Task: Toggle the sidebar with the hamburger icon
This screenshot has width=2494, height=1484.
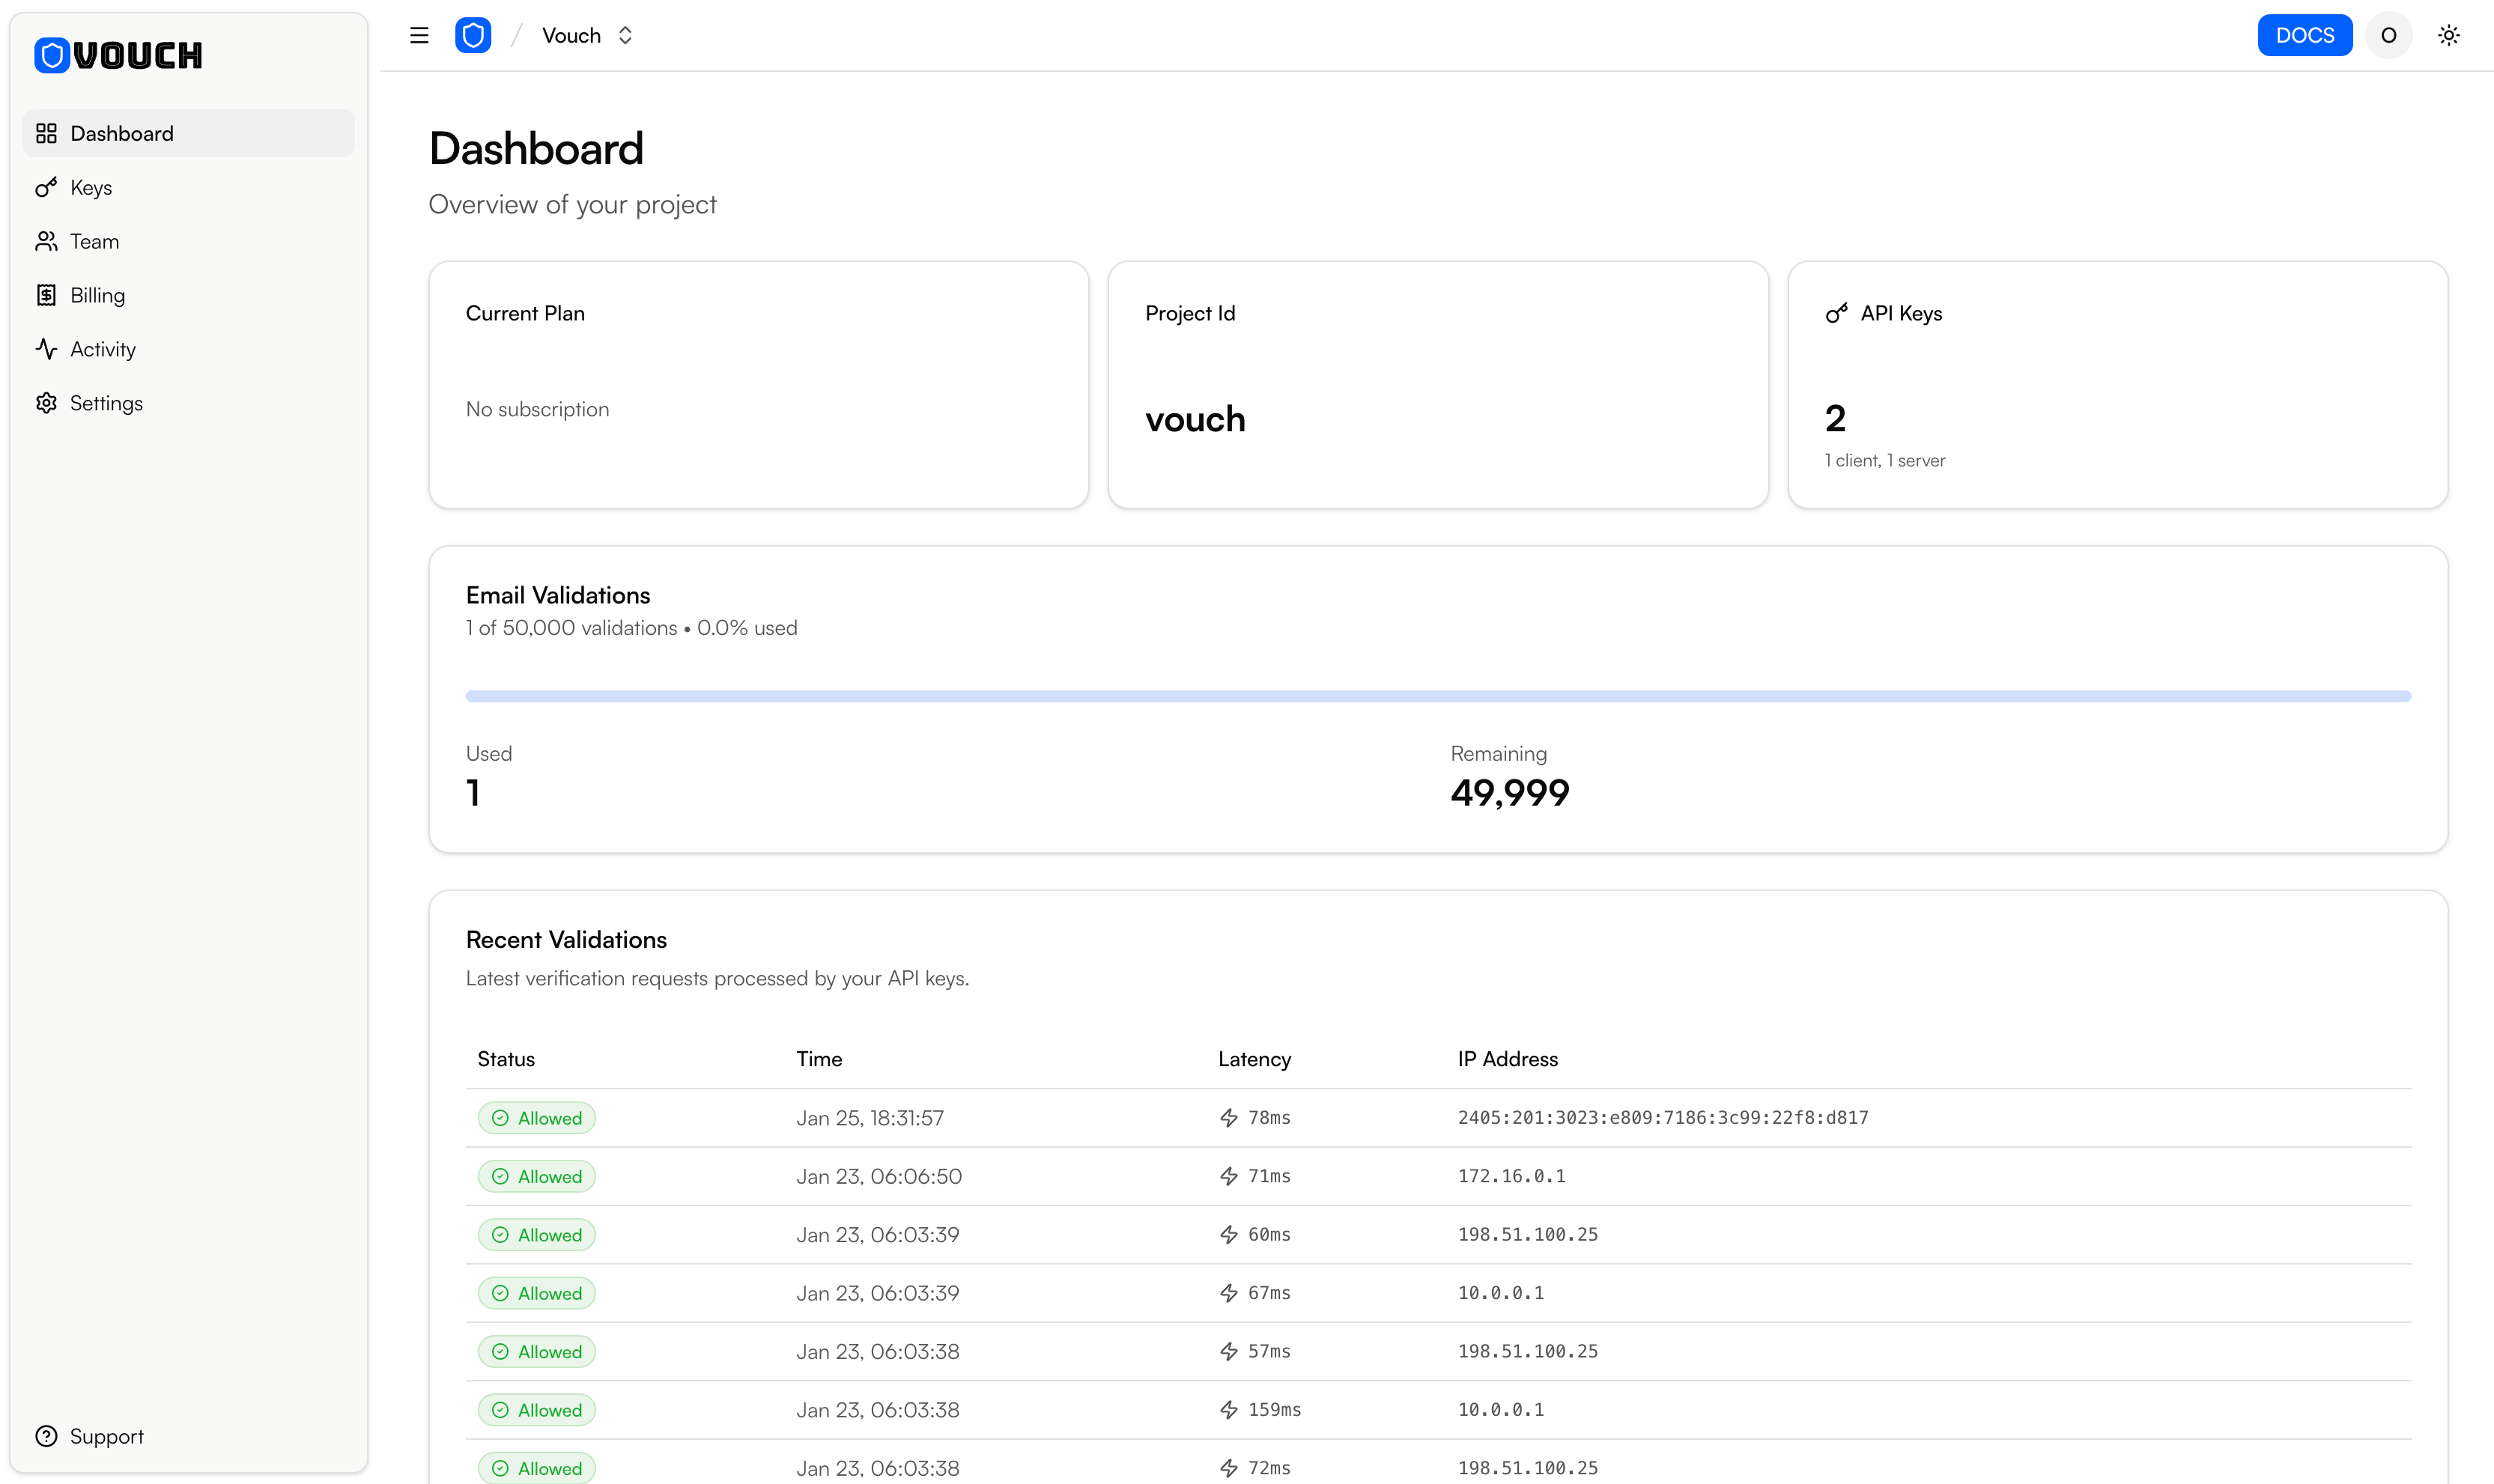Action: tap(419, 36)
